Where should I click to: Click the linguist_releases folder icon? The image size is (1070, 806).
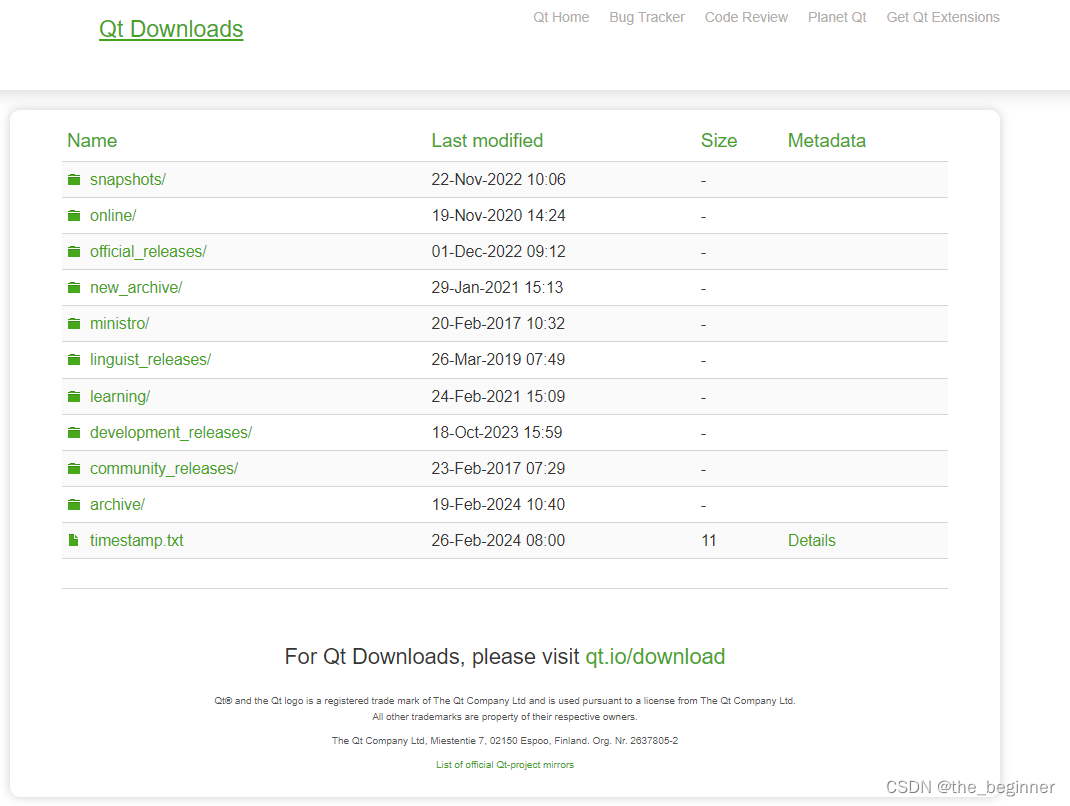[74, 360]
